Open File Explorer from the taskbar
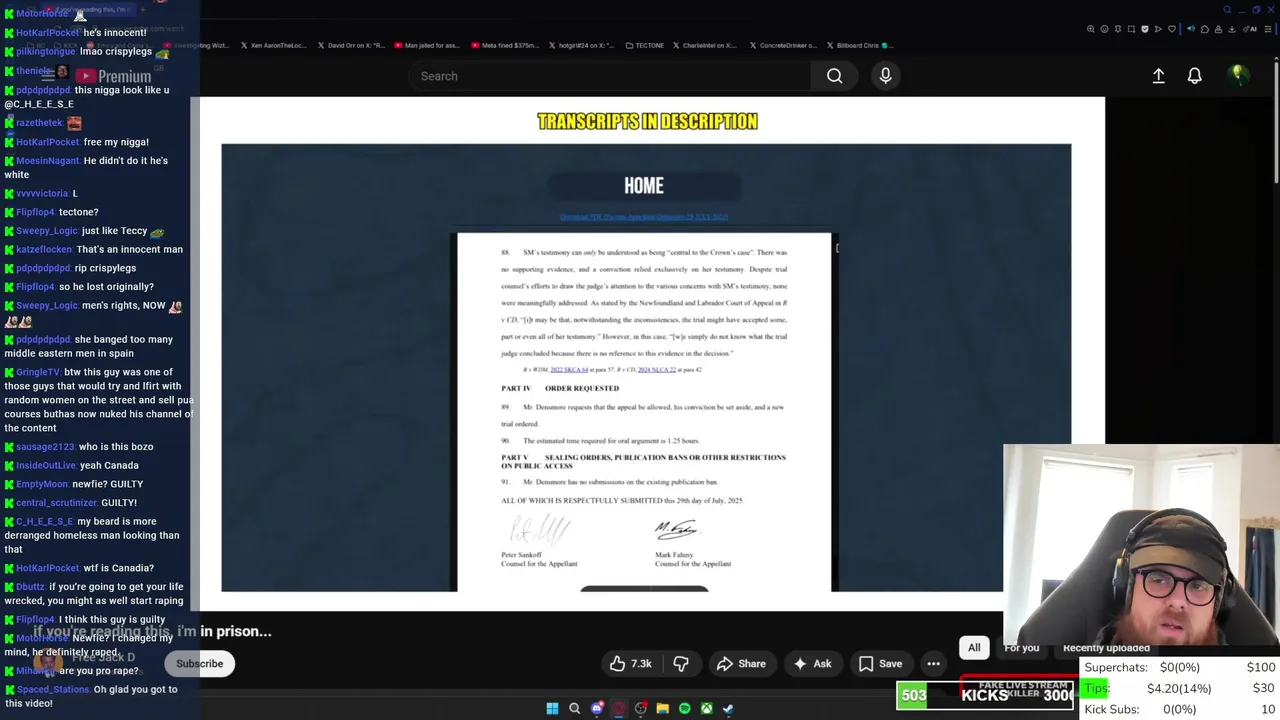Image resolution: width=1280 pixels, height=720 pixels. 662,709
